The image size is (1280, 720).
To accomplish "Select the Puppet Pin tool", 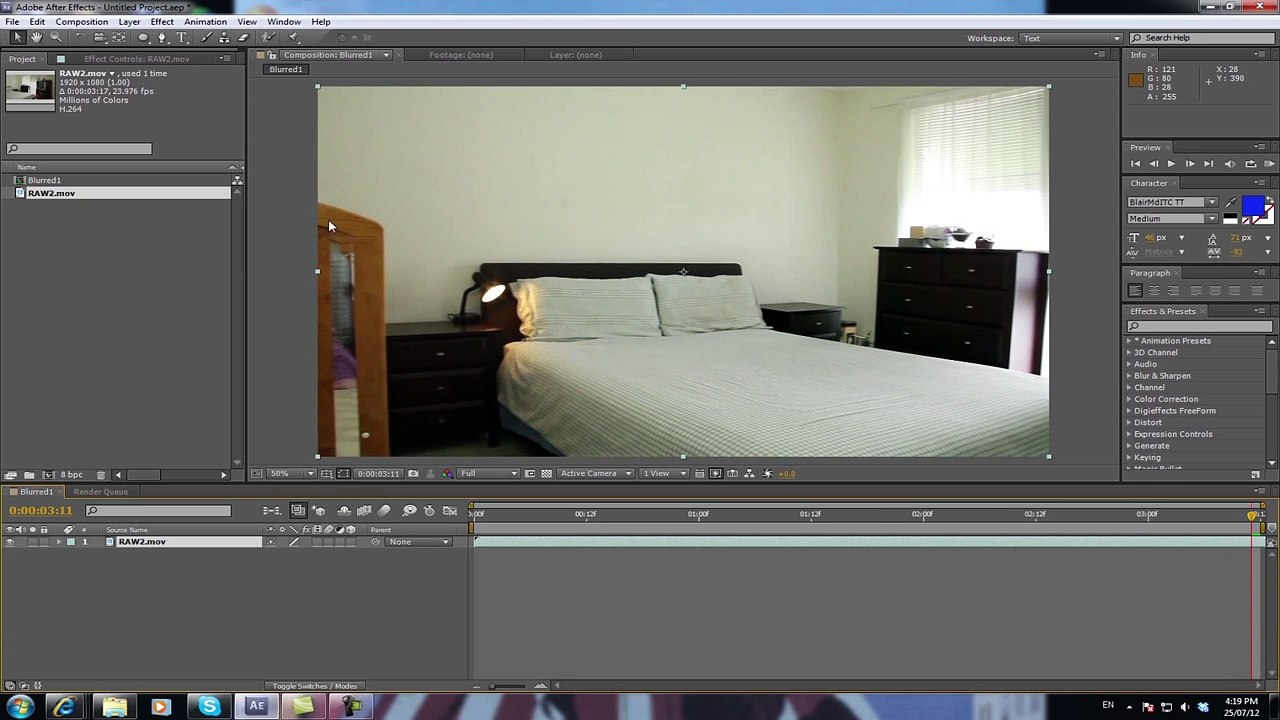I will (x=292, y=38).
